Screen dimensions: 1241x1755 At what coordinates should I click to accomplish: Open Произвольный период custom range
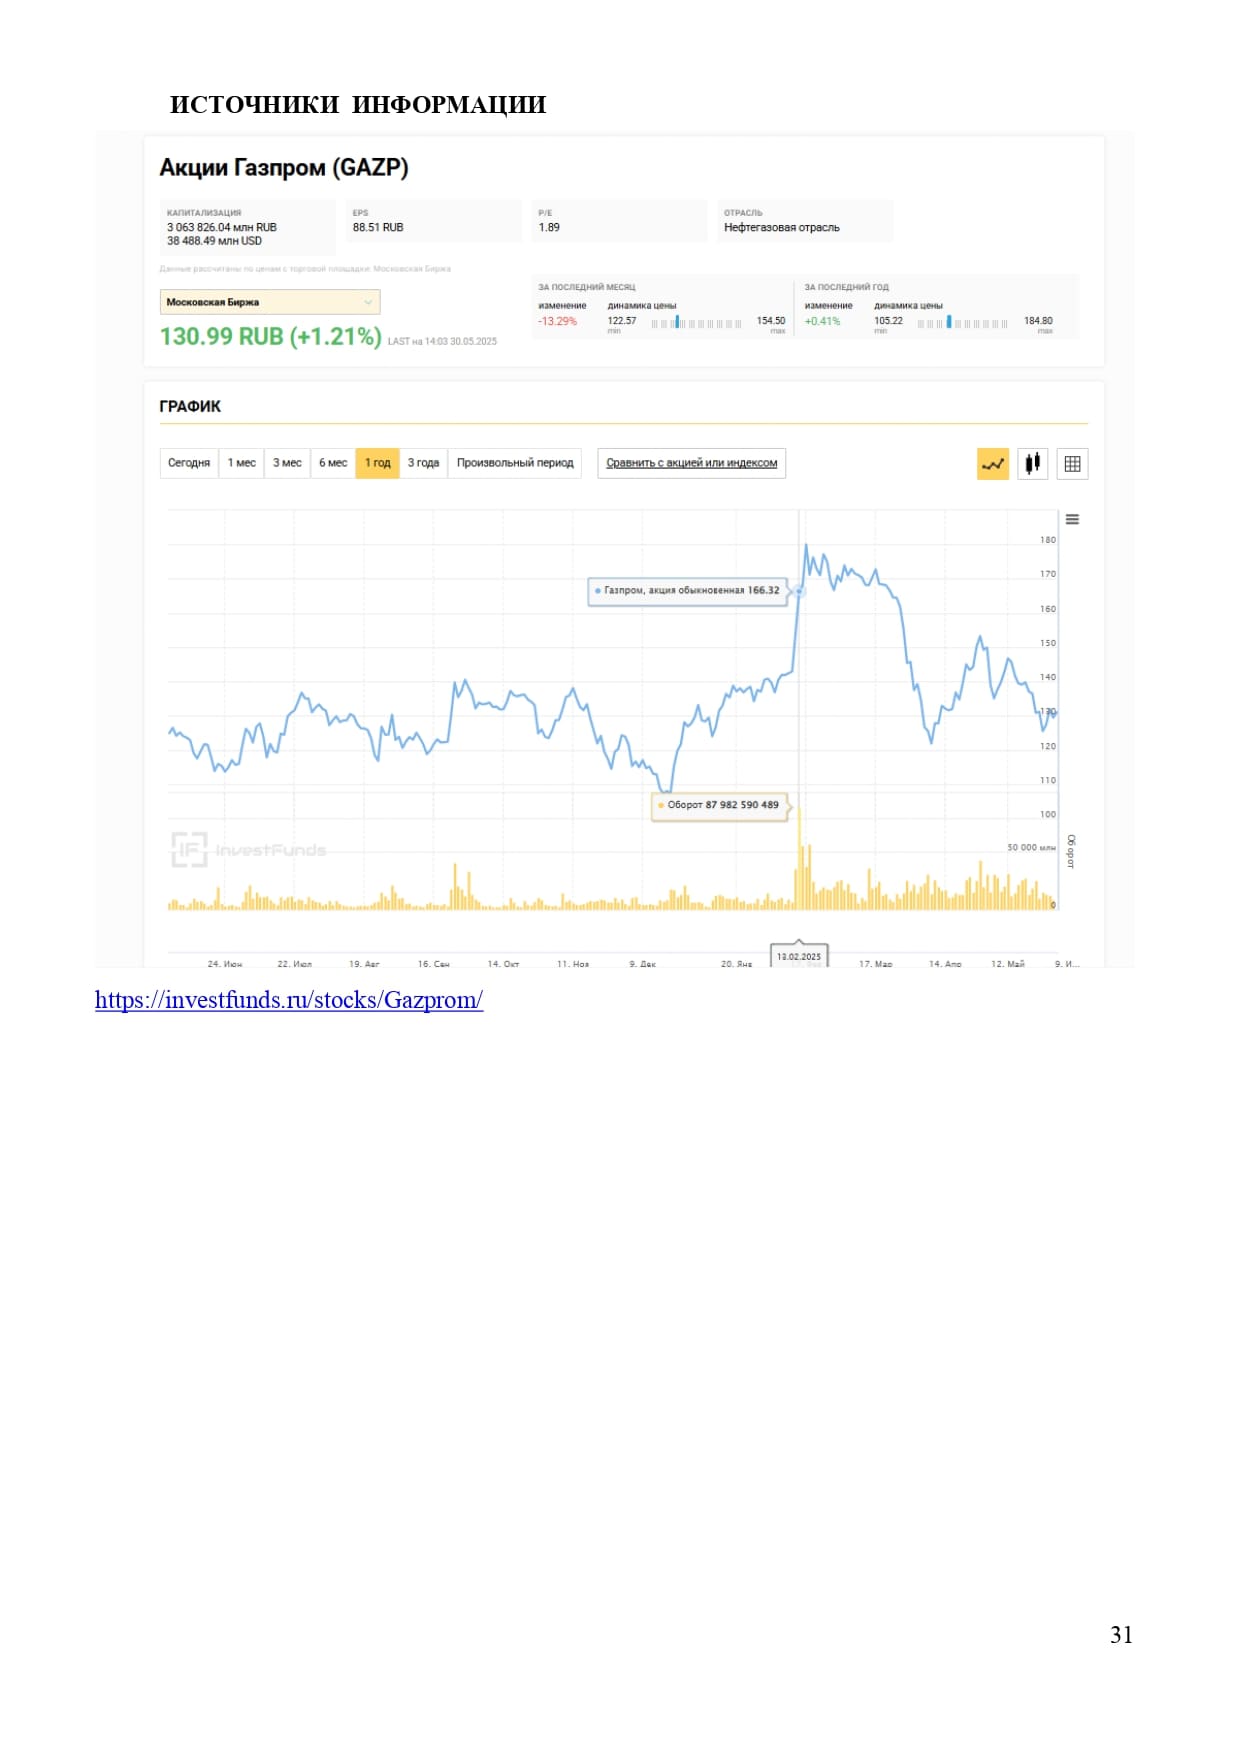point(515,463)
